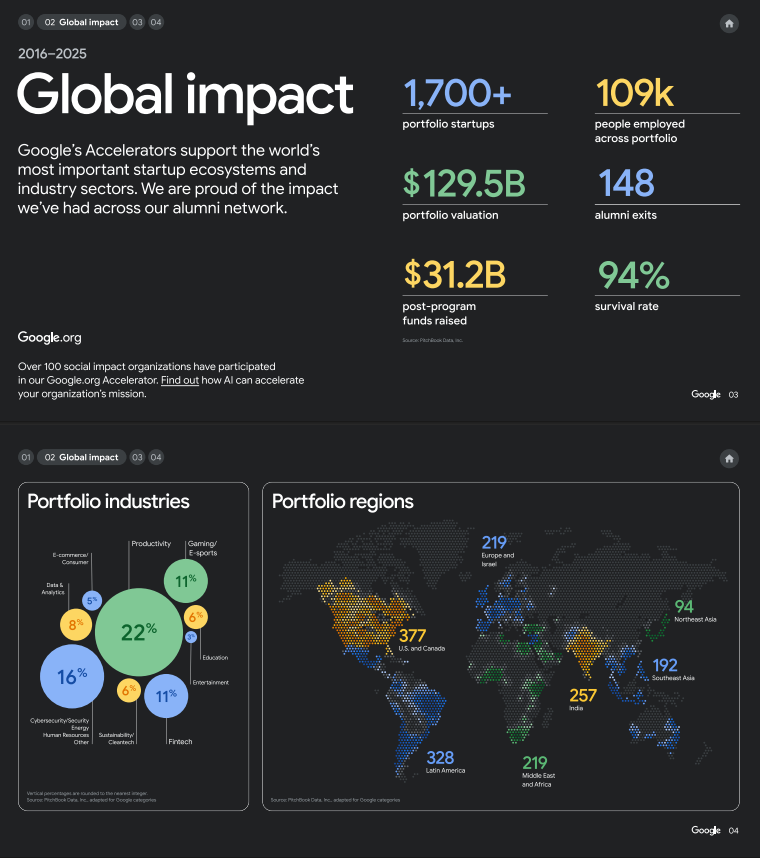Click the 257 India value
This screenshot has width=760, height=858.
583,695
